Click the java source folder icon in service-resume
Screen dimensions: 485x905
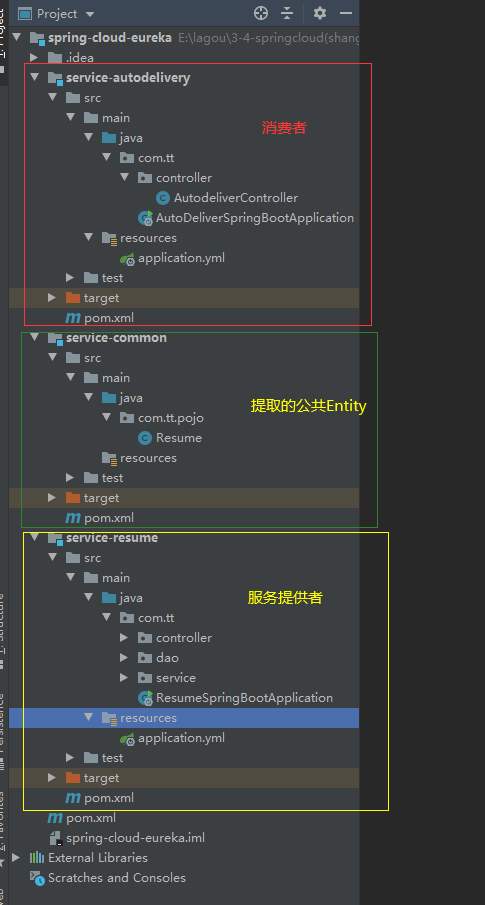pyautogui.click(x=109, y=598)
